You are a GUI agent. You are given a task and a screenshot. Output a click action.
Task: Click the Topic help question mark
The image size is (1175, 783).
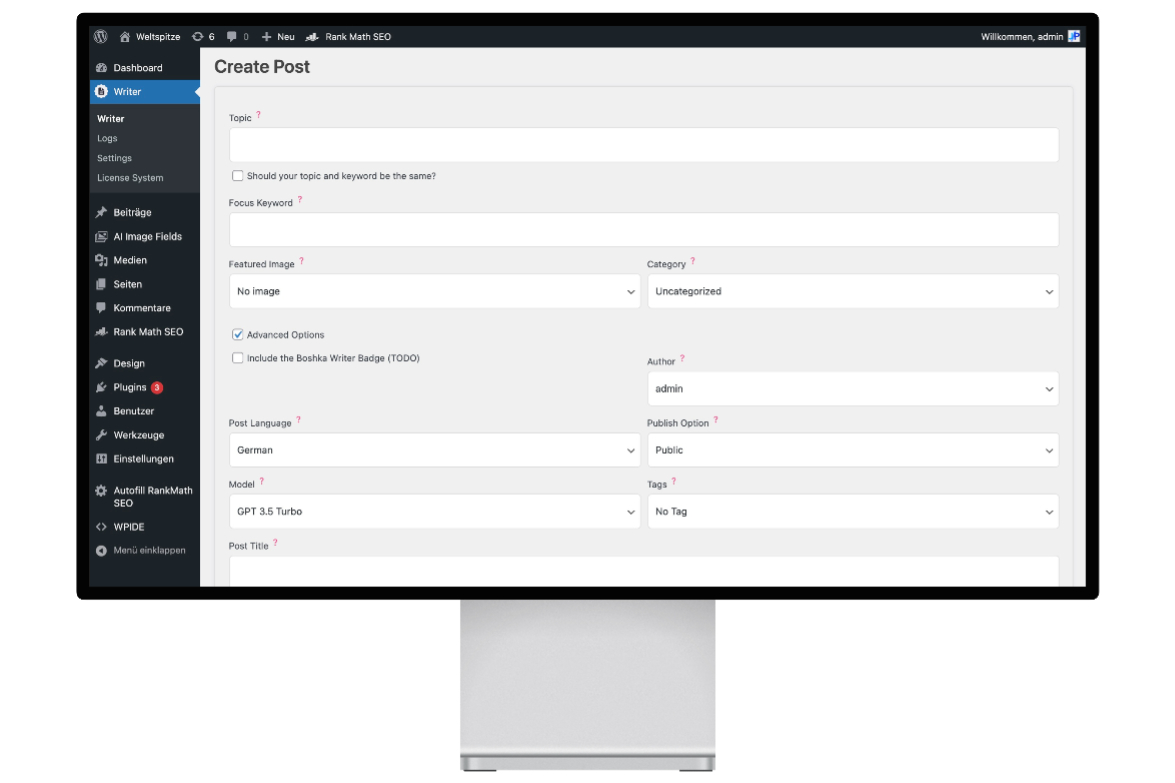[259, 115]
